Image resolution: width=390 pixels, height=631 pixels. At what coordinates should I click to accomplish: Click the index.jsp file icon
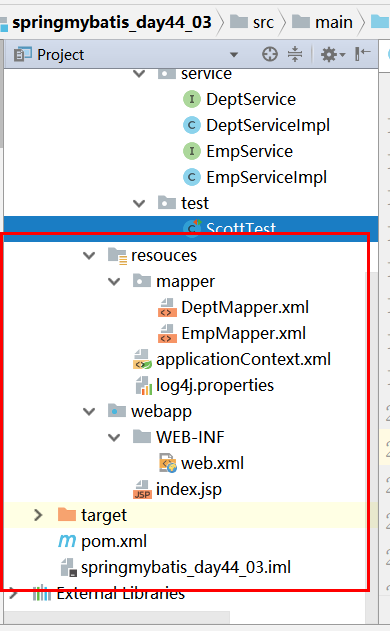point(142,489)
